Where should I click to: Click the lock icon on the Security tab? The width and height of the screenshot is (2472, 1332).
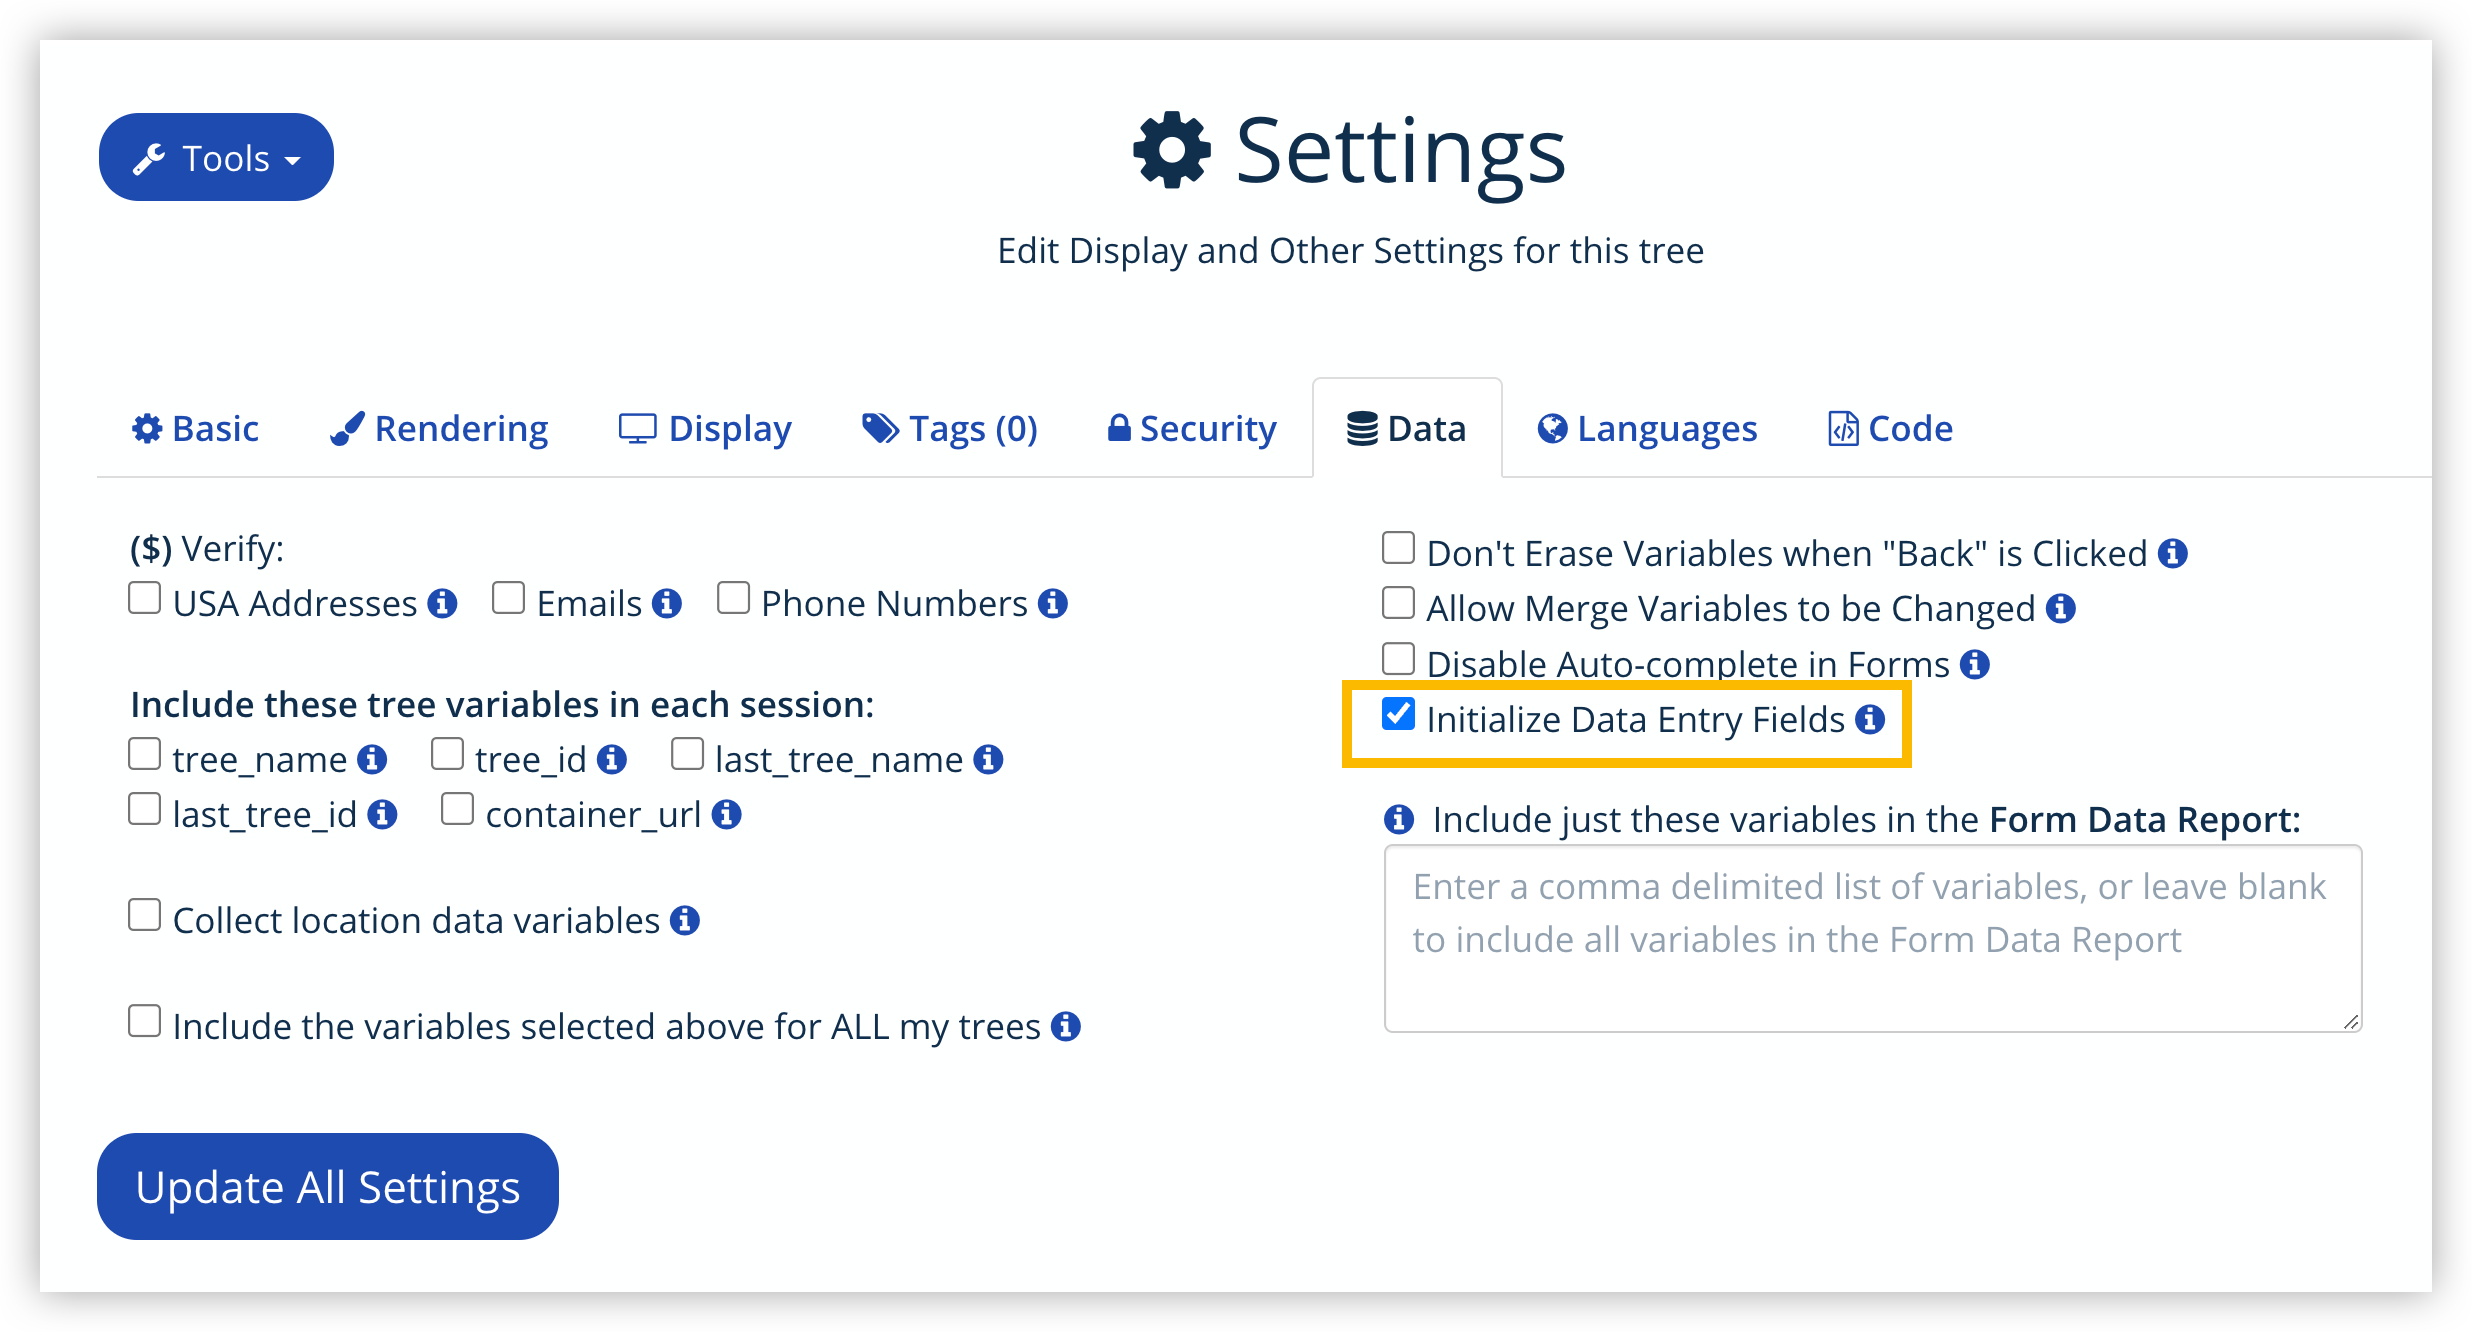coord(1119,428)
